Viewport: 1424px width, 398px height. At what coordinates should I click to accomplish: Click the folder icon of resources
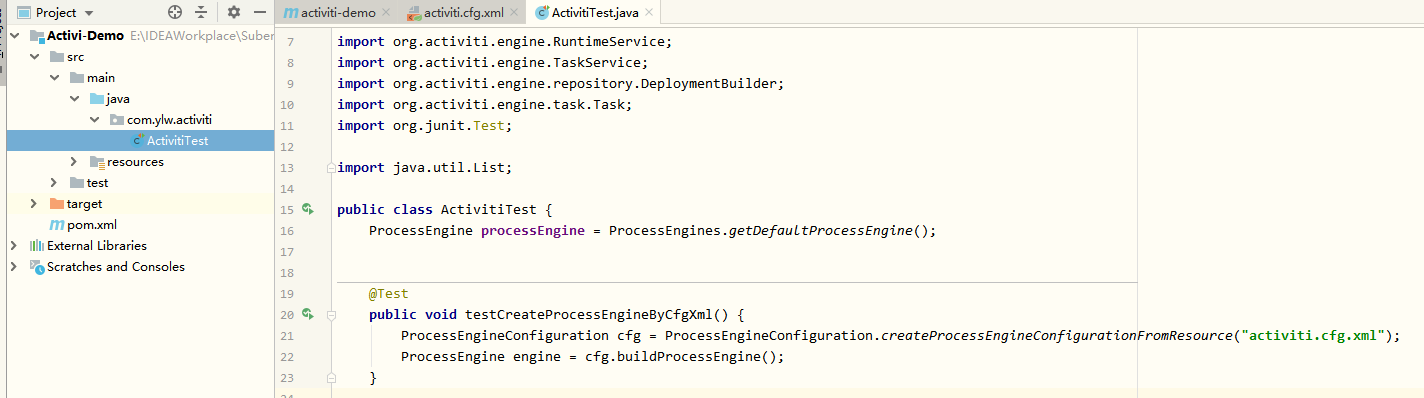tap(96, 162)
